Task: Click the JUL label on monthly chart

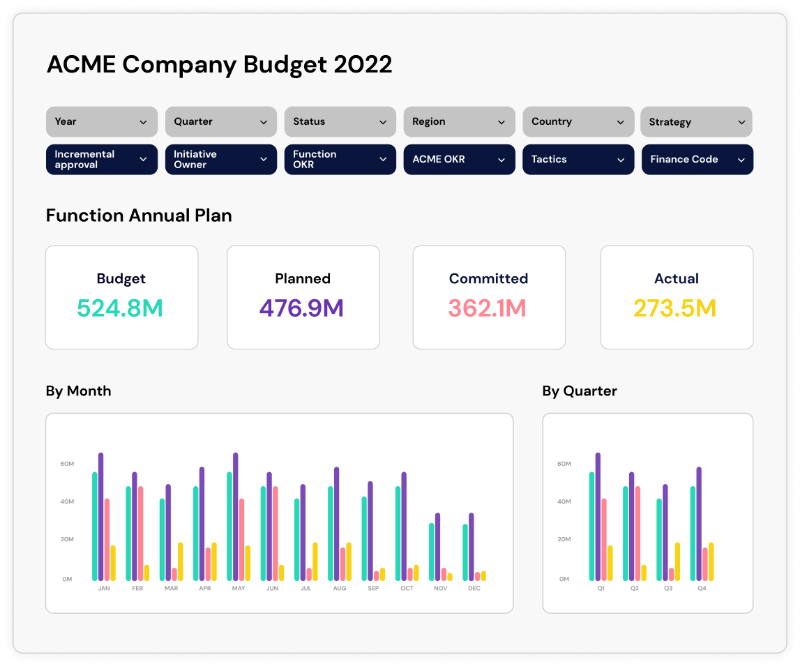Action: [306, 588]
